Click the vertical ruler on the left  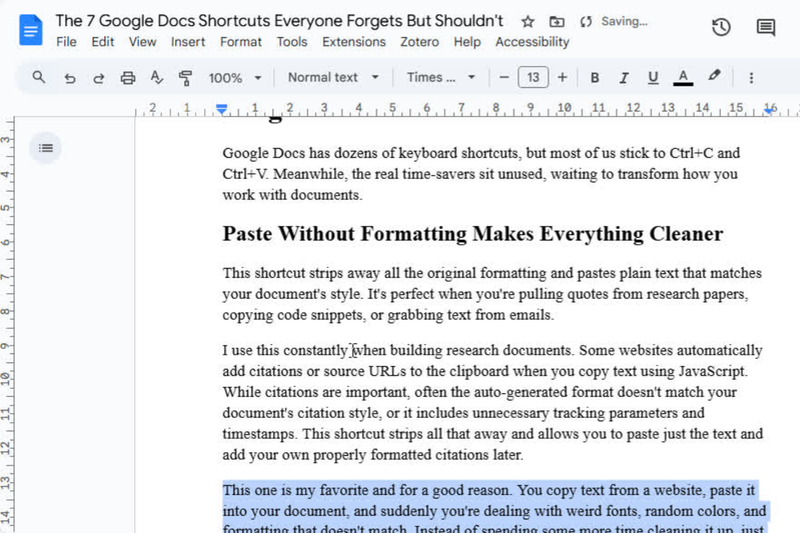7,325
